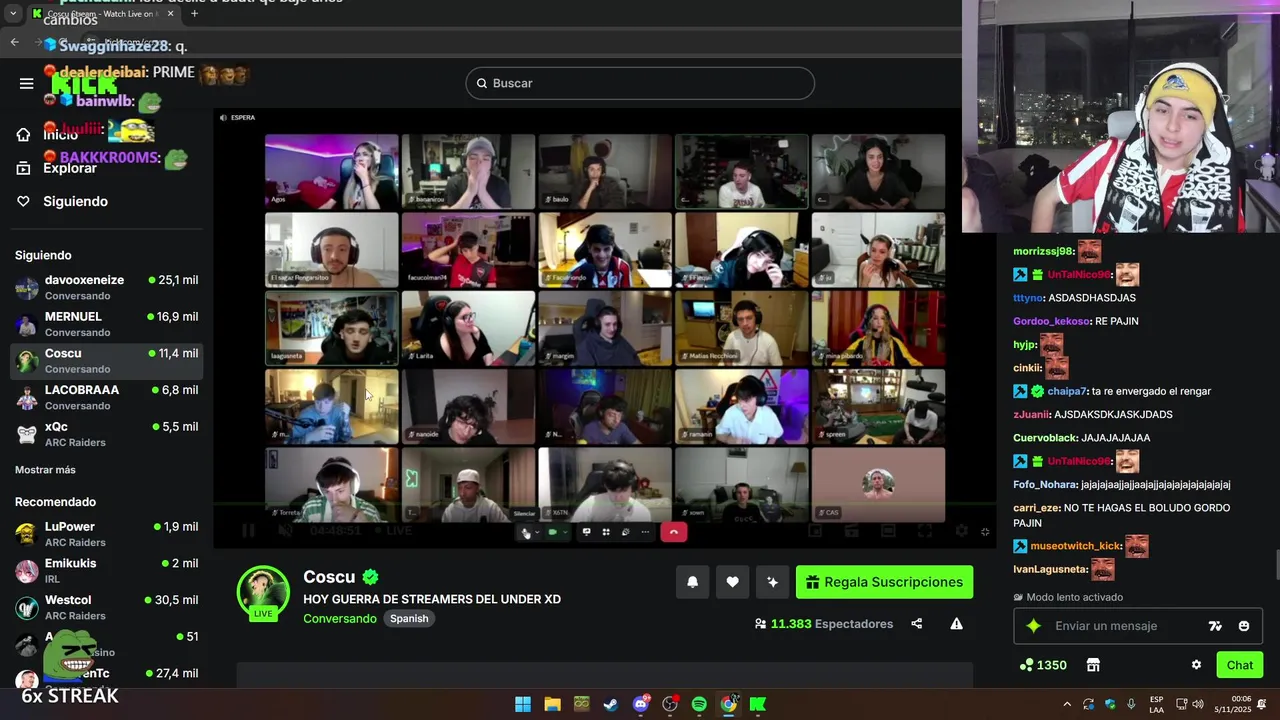Click spreen participant video tile
Image resolution: width=1280 pixels, height=720 pixels.
pos(878,405)
